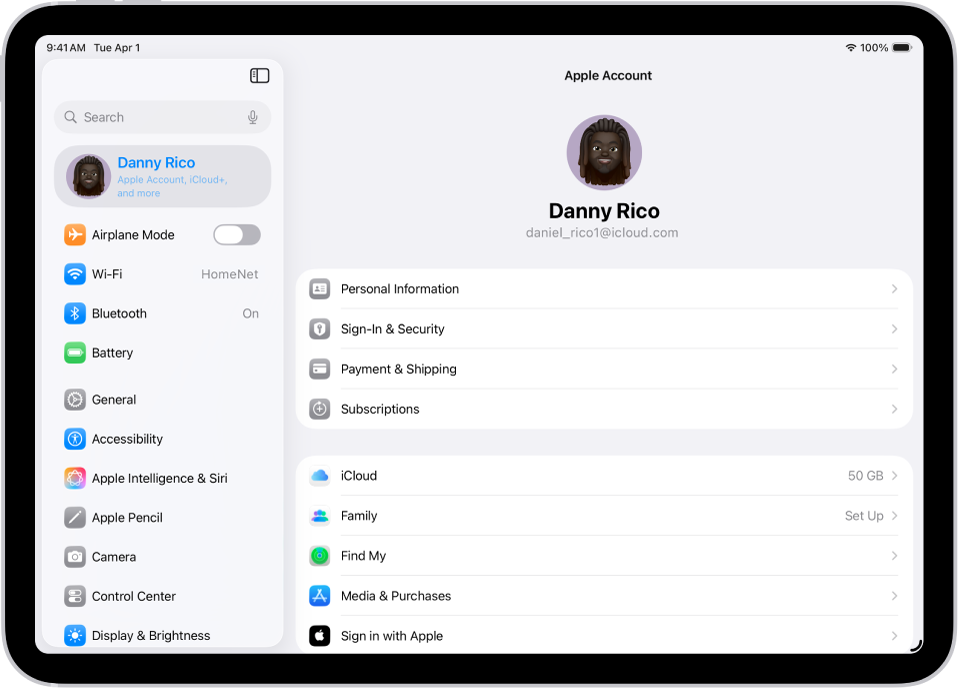960x690 pixels.
Task: Click the iCloud cloud icon
Action: click(x=319, y=475)
